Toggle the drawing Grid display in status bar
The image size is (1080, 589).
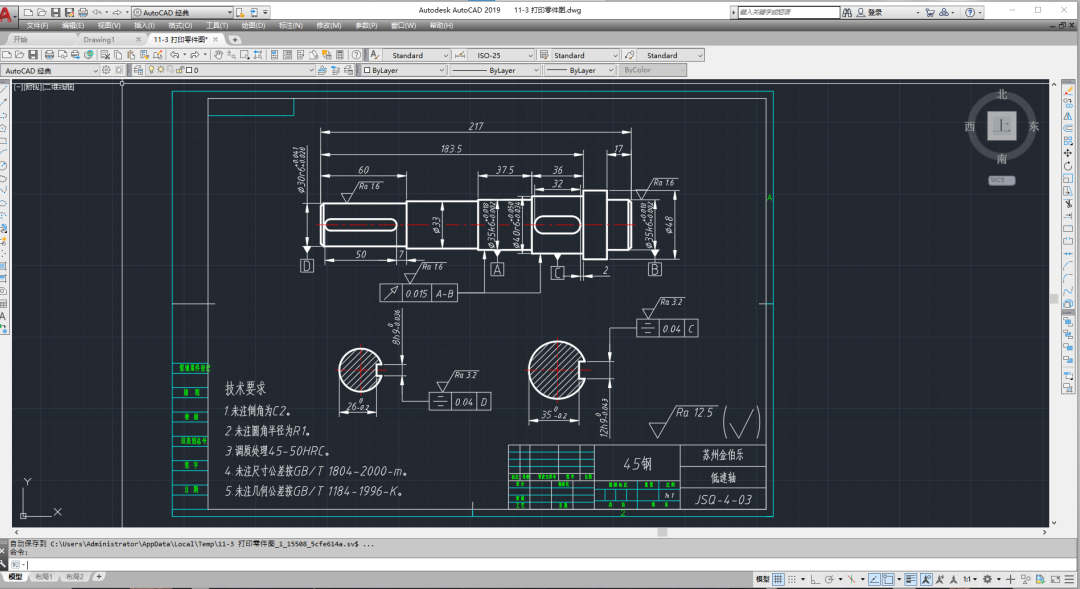[x=778, y=579]
